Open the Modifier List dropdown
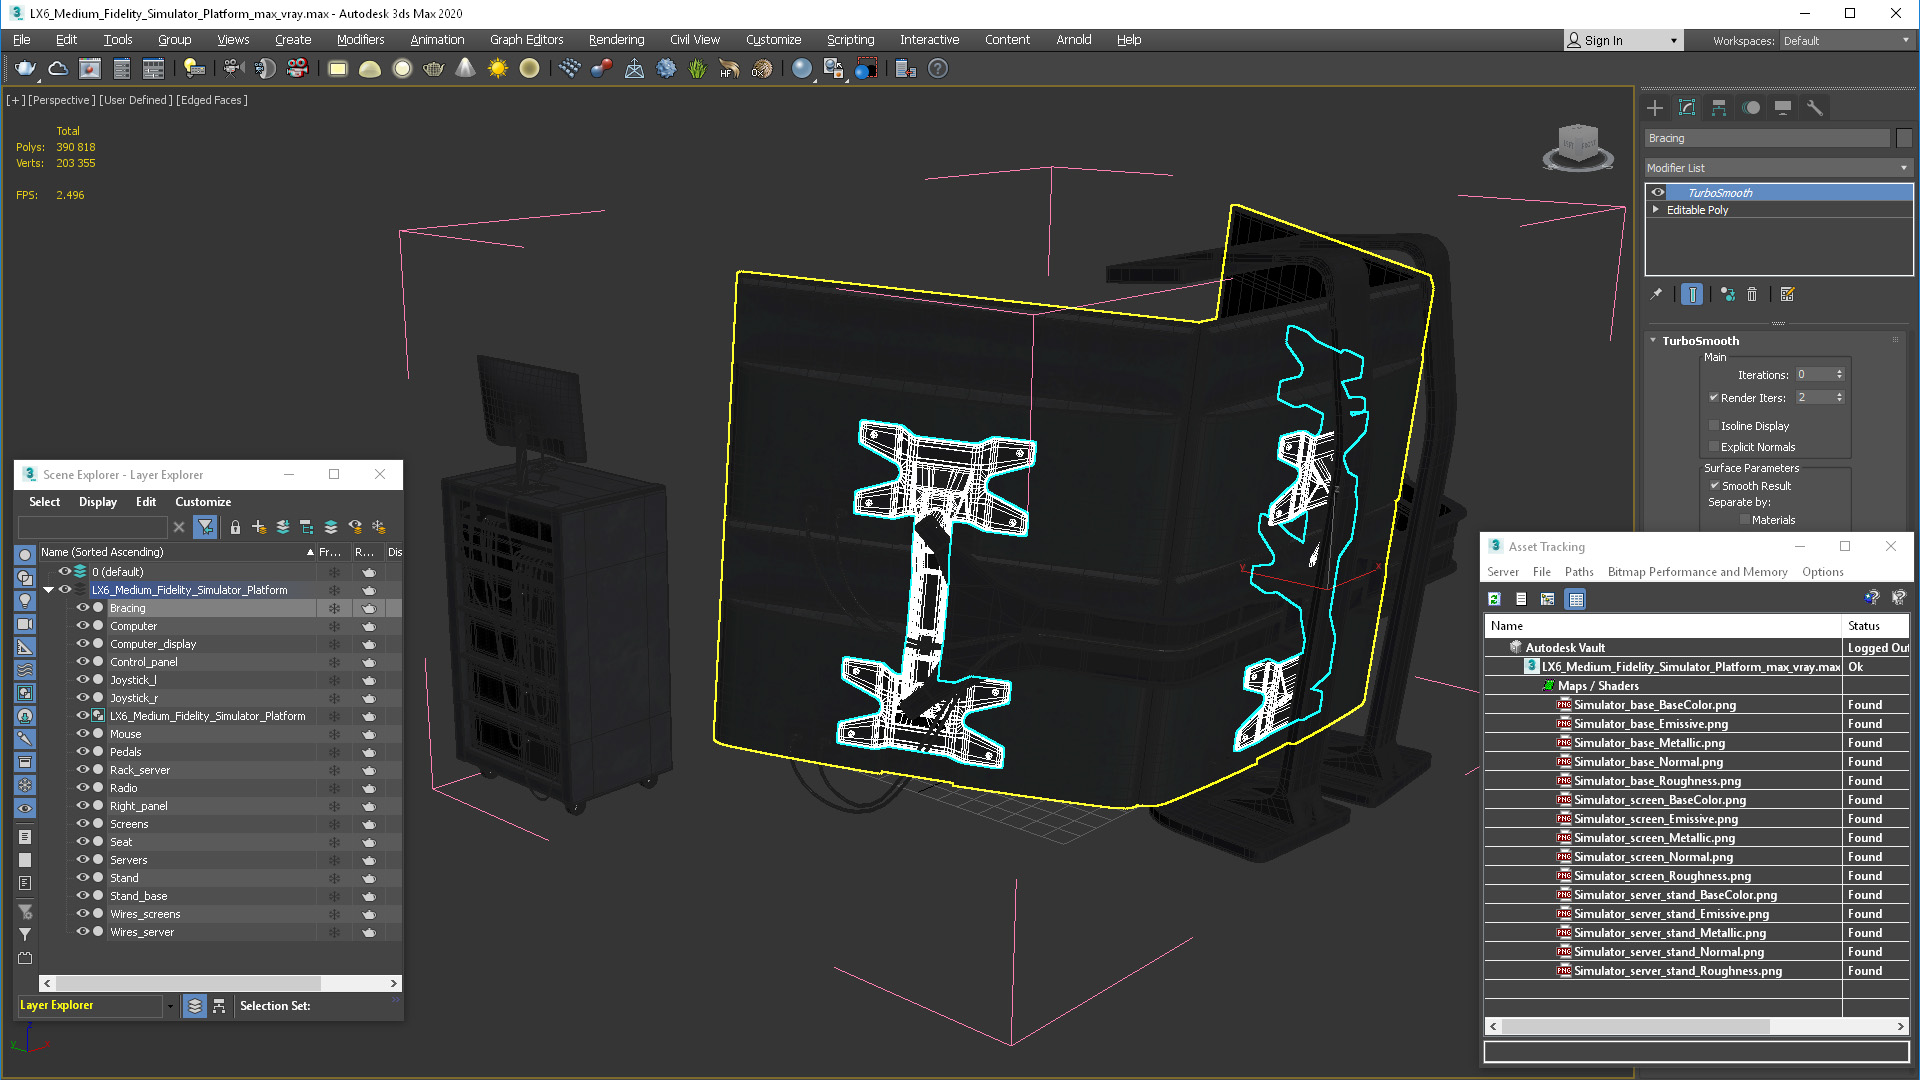This screenshot has height=1080, width=1920. (x=1778, y=168)
